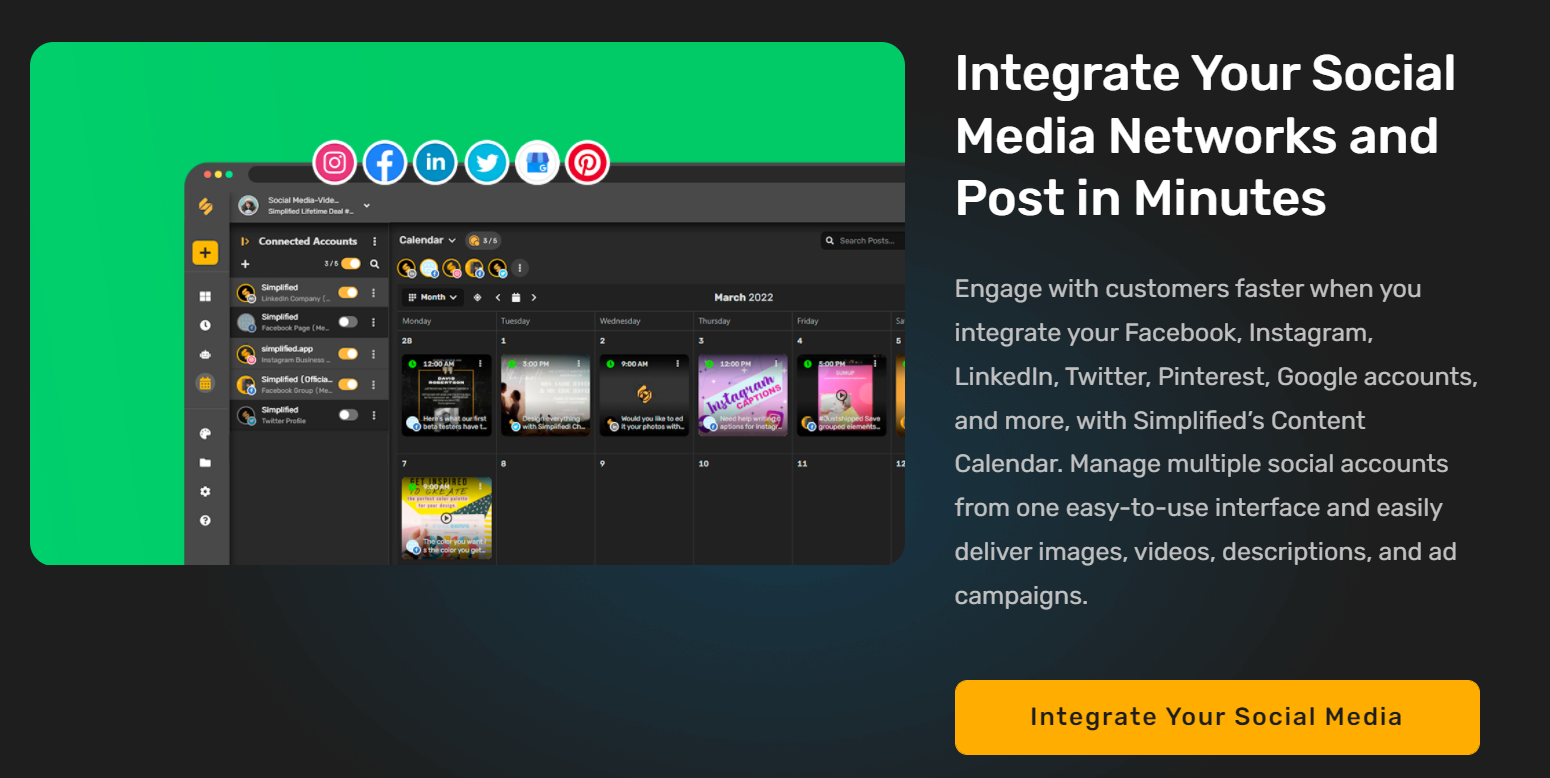The image size is (1550, 778).
Task: Open the dashboard grid icon in sidebar
Action: [x=205, y=297]
